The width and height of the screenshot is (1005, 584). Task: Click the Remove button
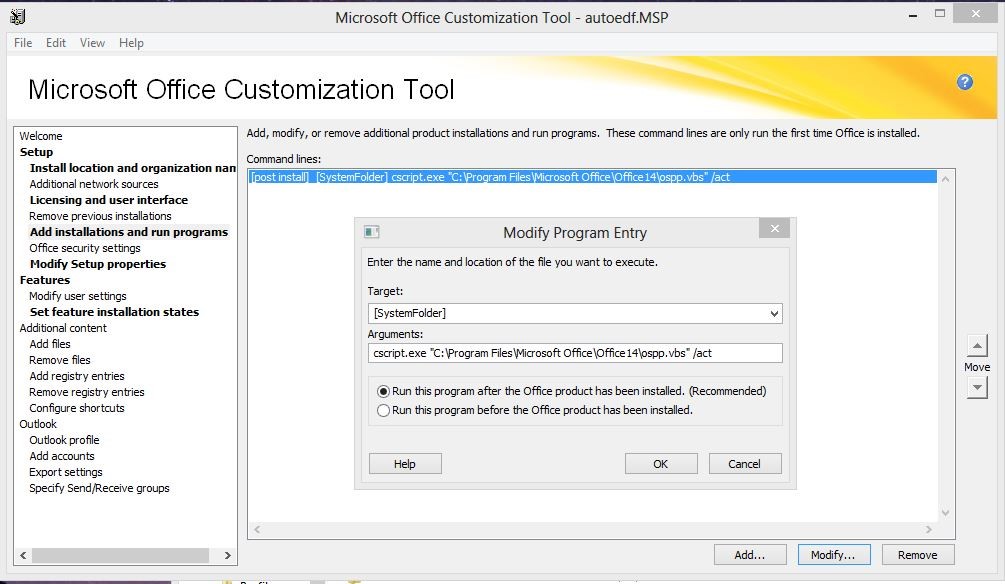[x=918, y=555]
